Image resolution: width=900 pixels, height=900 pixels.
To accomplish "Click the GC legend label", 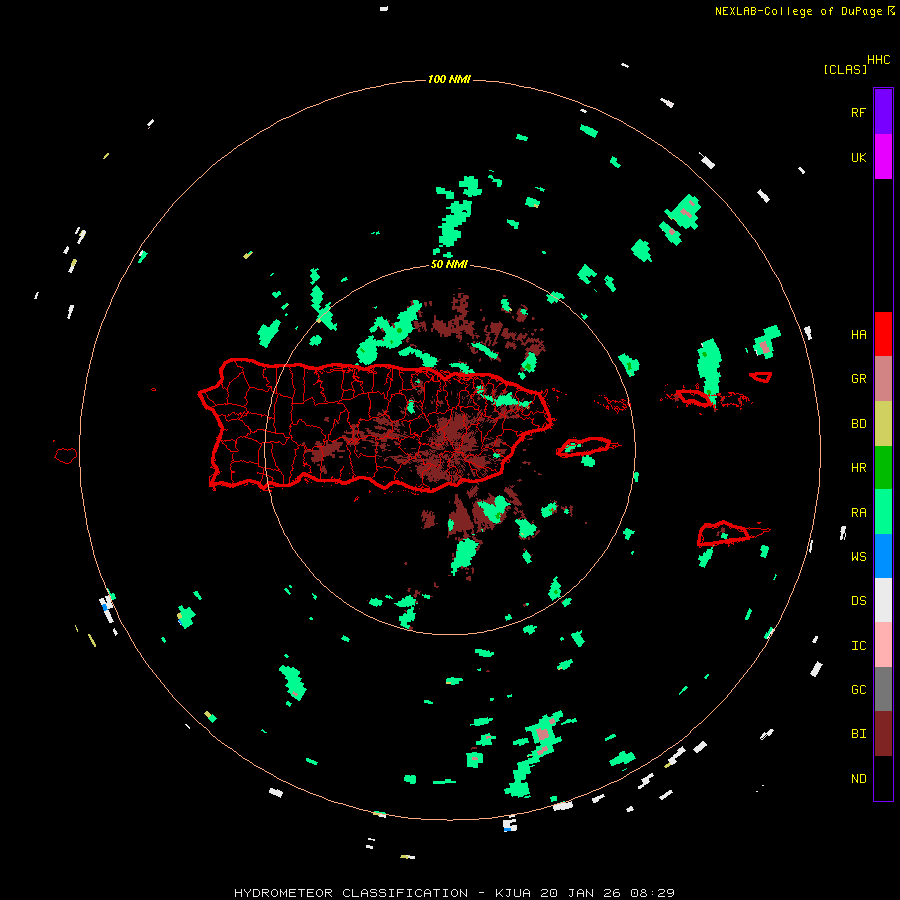I will [858, 690].
